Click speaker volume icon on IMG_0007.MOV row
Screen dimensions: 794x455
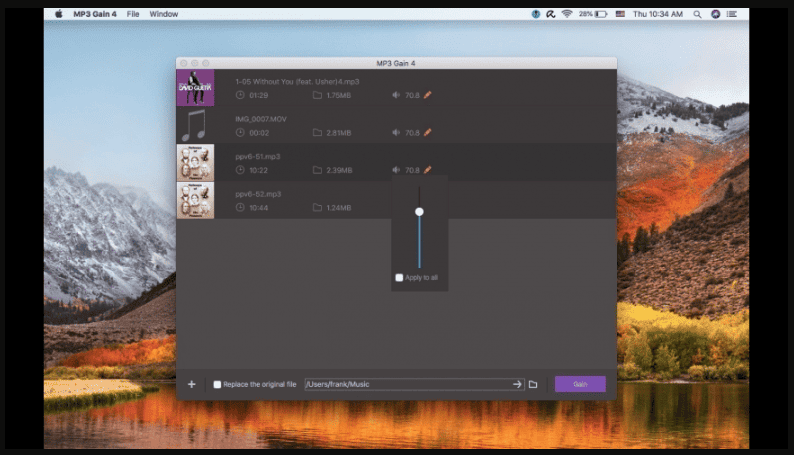(x=396, y=132)
